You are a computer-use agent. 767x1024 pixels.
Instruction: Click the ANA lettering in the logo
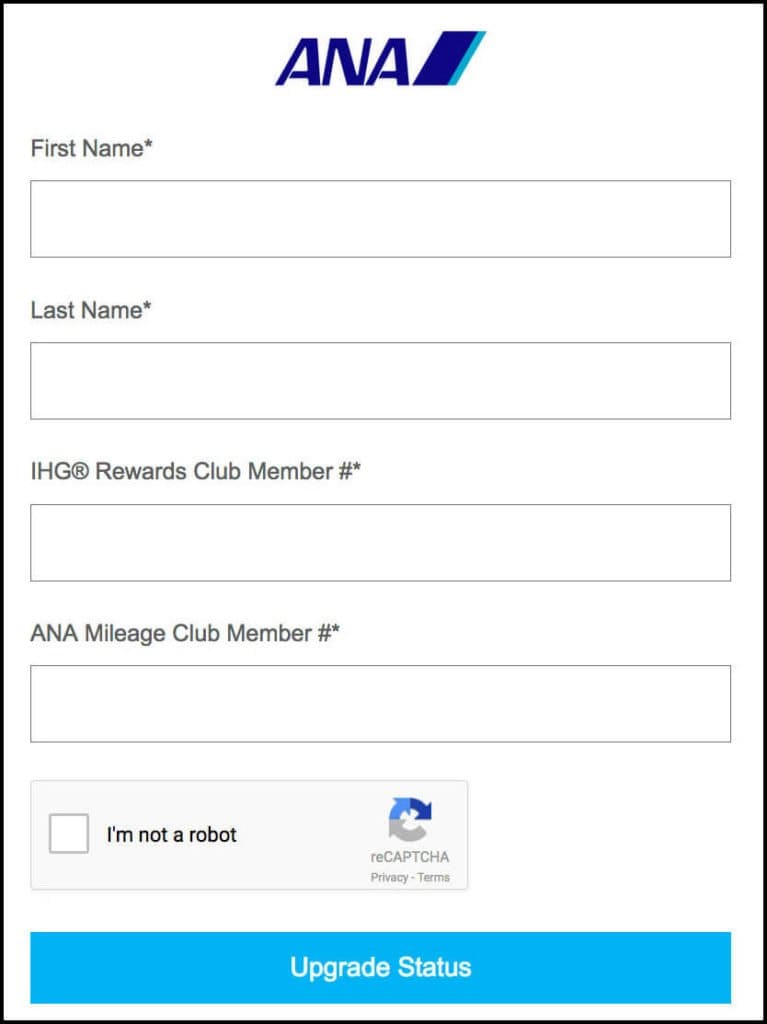(x=342, y=61)
